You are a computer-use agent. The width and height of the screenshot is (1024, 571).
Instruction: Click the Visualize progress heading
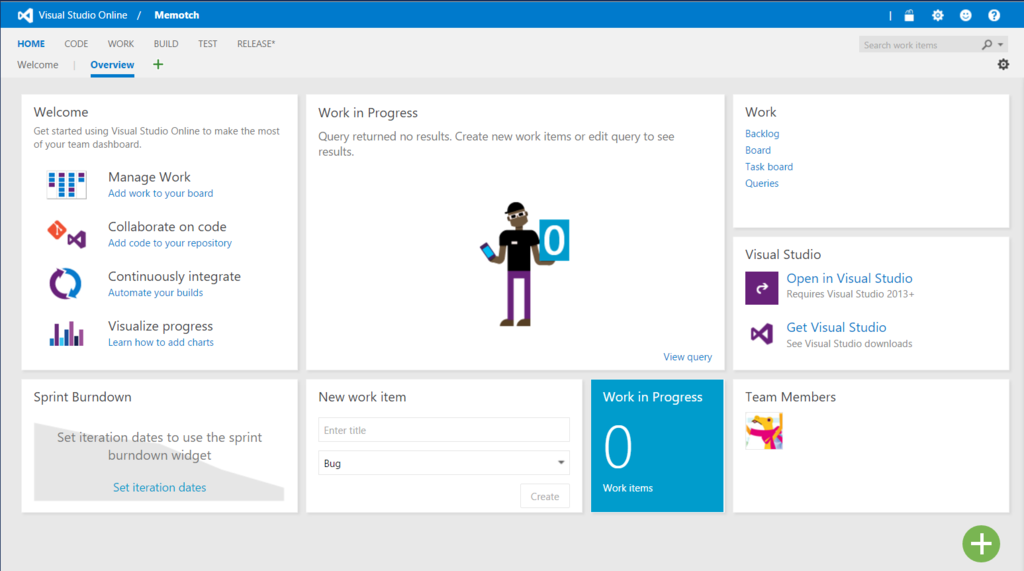[161, 326]
